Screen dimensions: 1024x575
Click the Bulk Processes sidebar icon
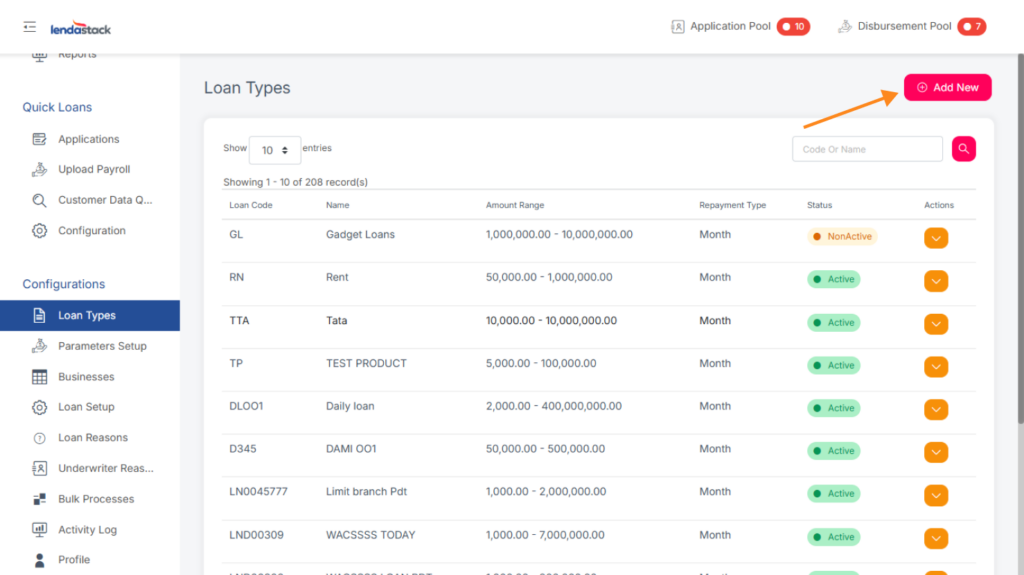pos(40,499)
